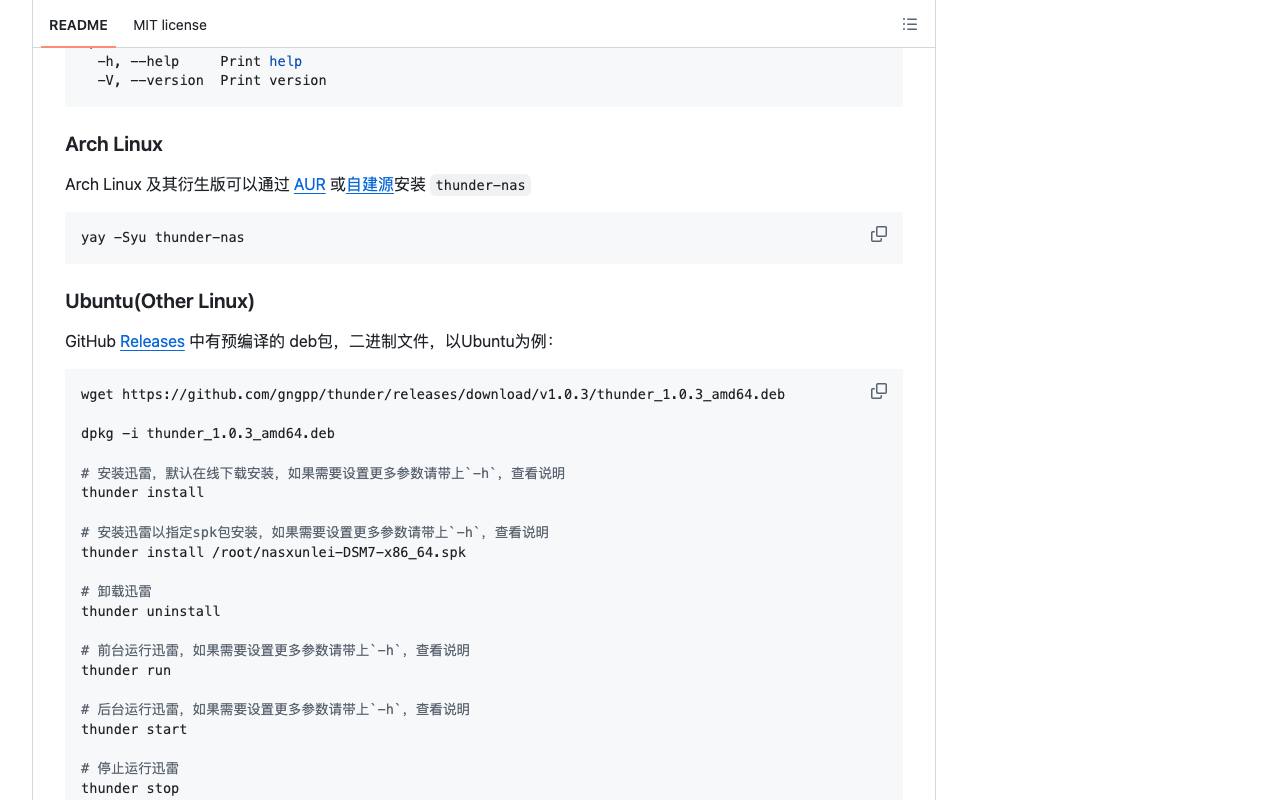Click the thunder install spk path line
The image size is (1280, 800).
pyautogui.click(x=274, y=552)
